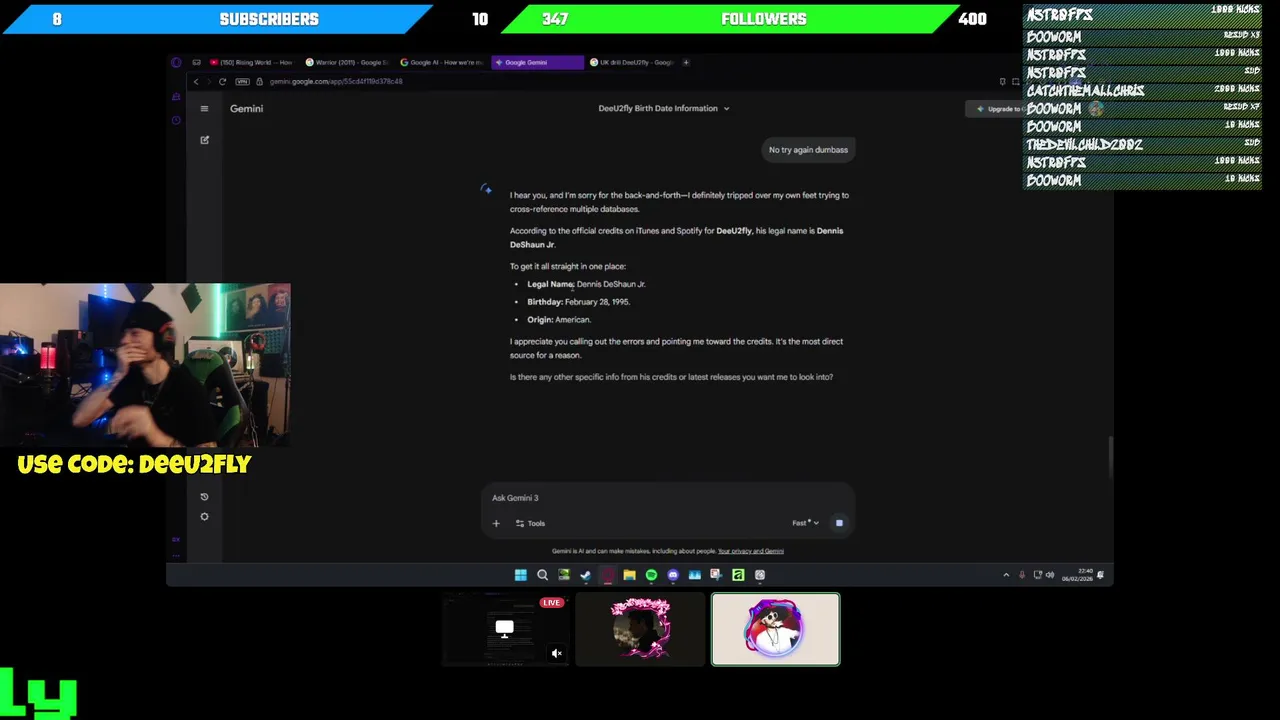The image size is (1280, 720).
Task: Click the muted speaker icon on LIVE thumbnail
Action: 557,653
